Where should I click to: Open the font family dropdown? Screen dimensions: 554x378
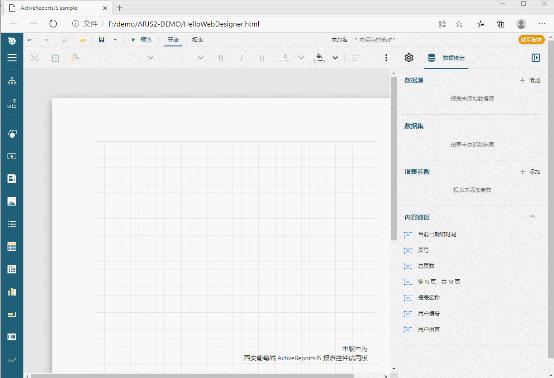(151, 58)
